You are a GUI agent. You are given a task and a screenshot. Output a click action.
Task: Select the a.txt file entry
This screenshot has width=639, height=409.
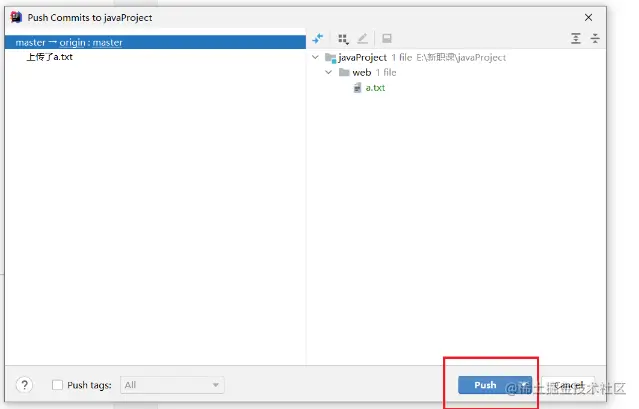[375, 88]
